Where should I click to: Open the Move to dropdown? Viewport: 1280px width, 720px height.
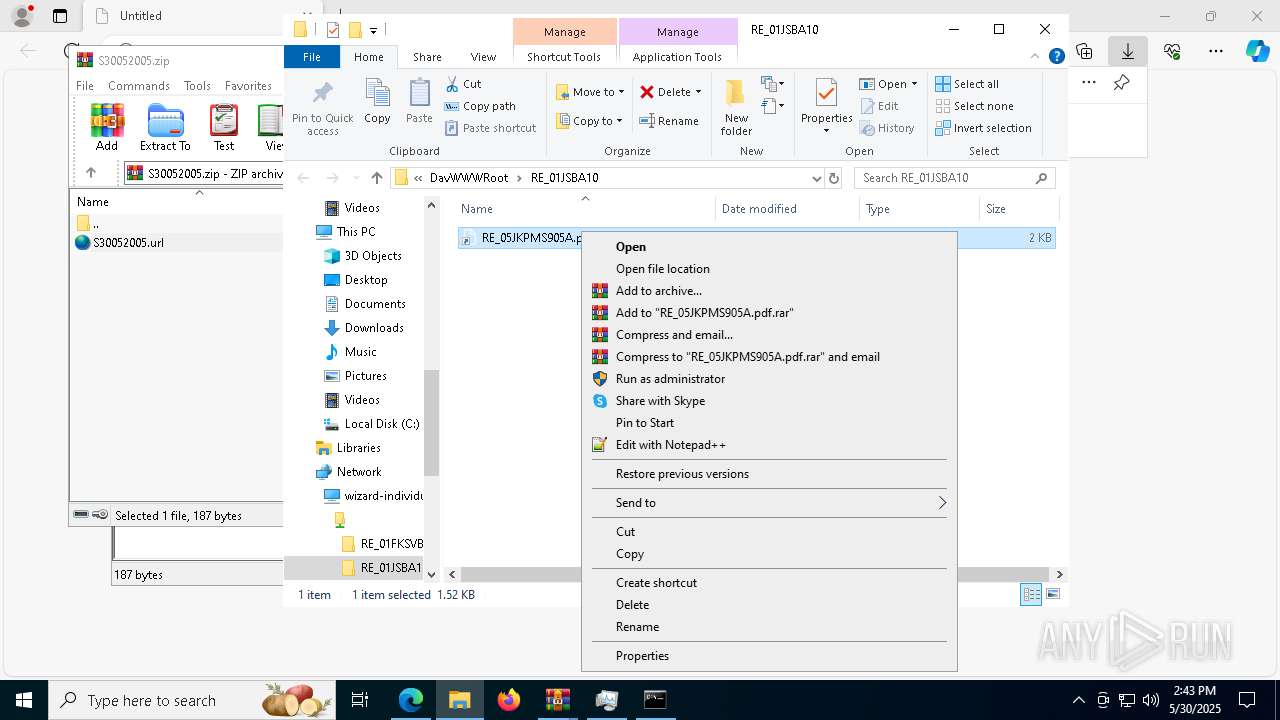[x=590, y=92]
